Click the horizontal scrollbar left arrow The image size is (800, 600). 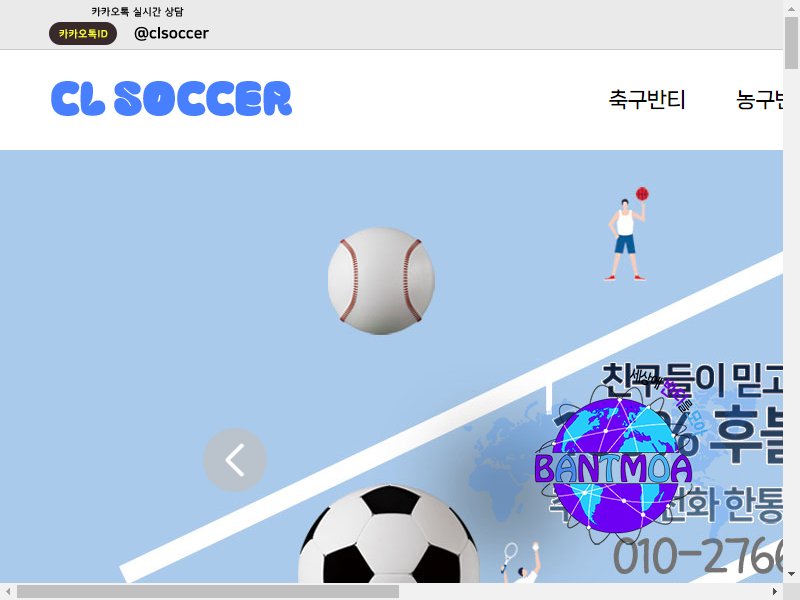pyautogui.click(x=8, y=591)
